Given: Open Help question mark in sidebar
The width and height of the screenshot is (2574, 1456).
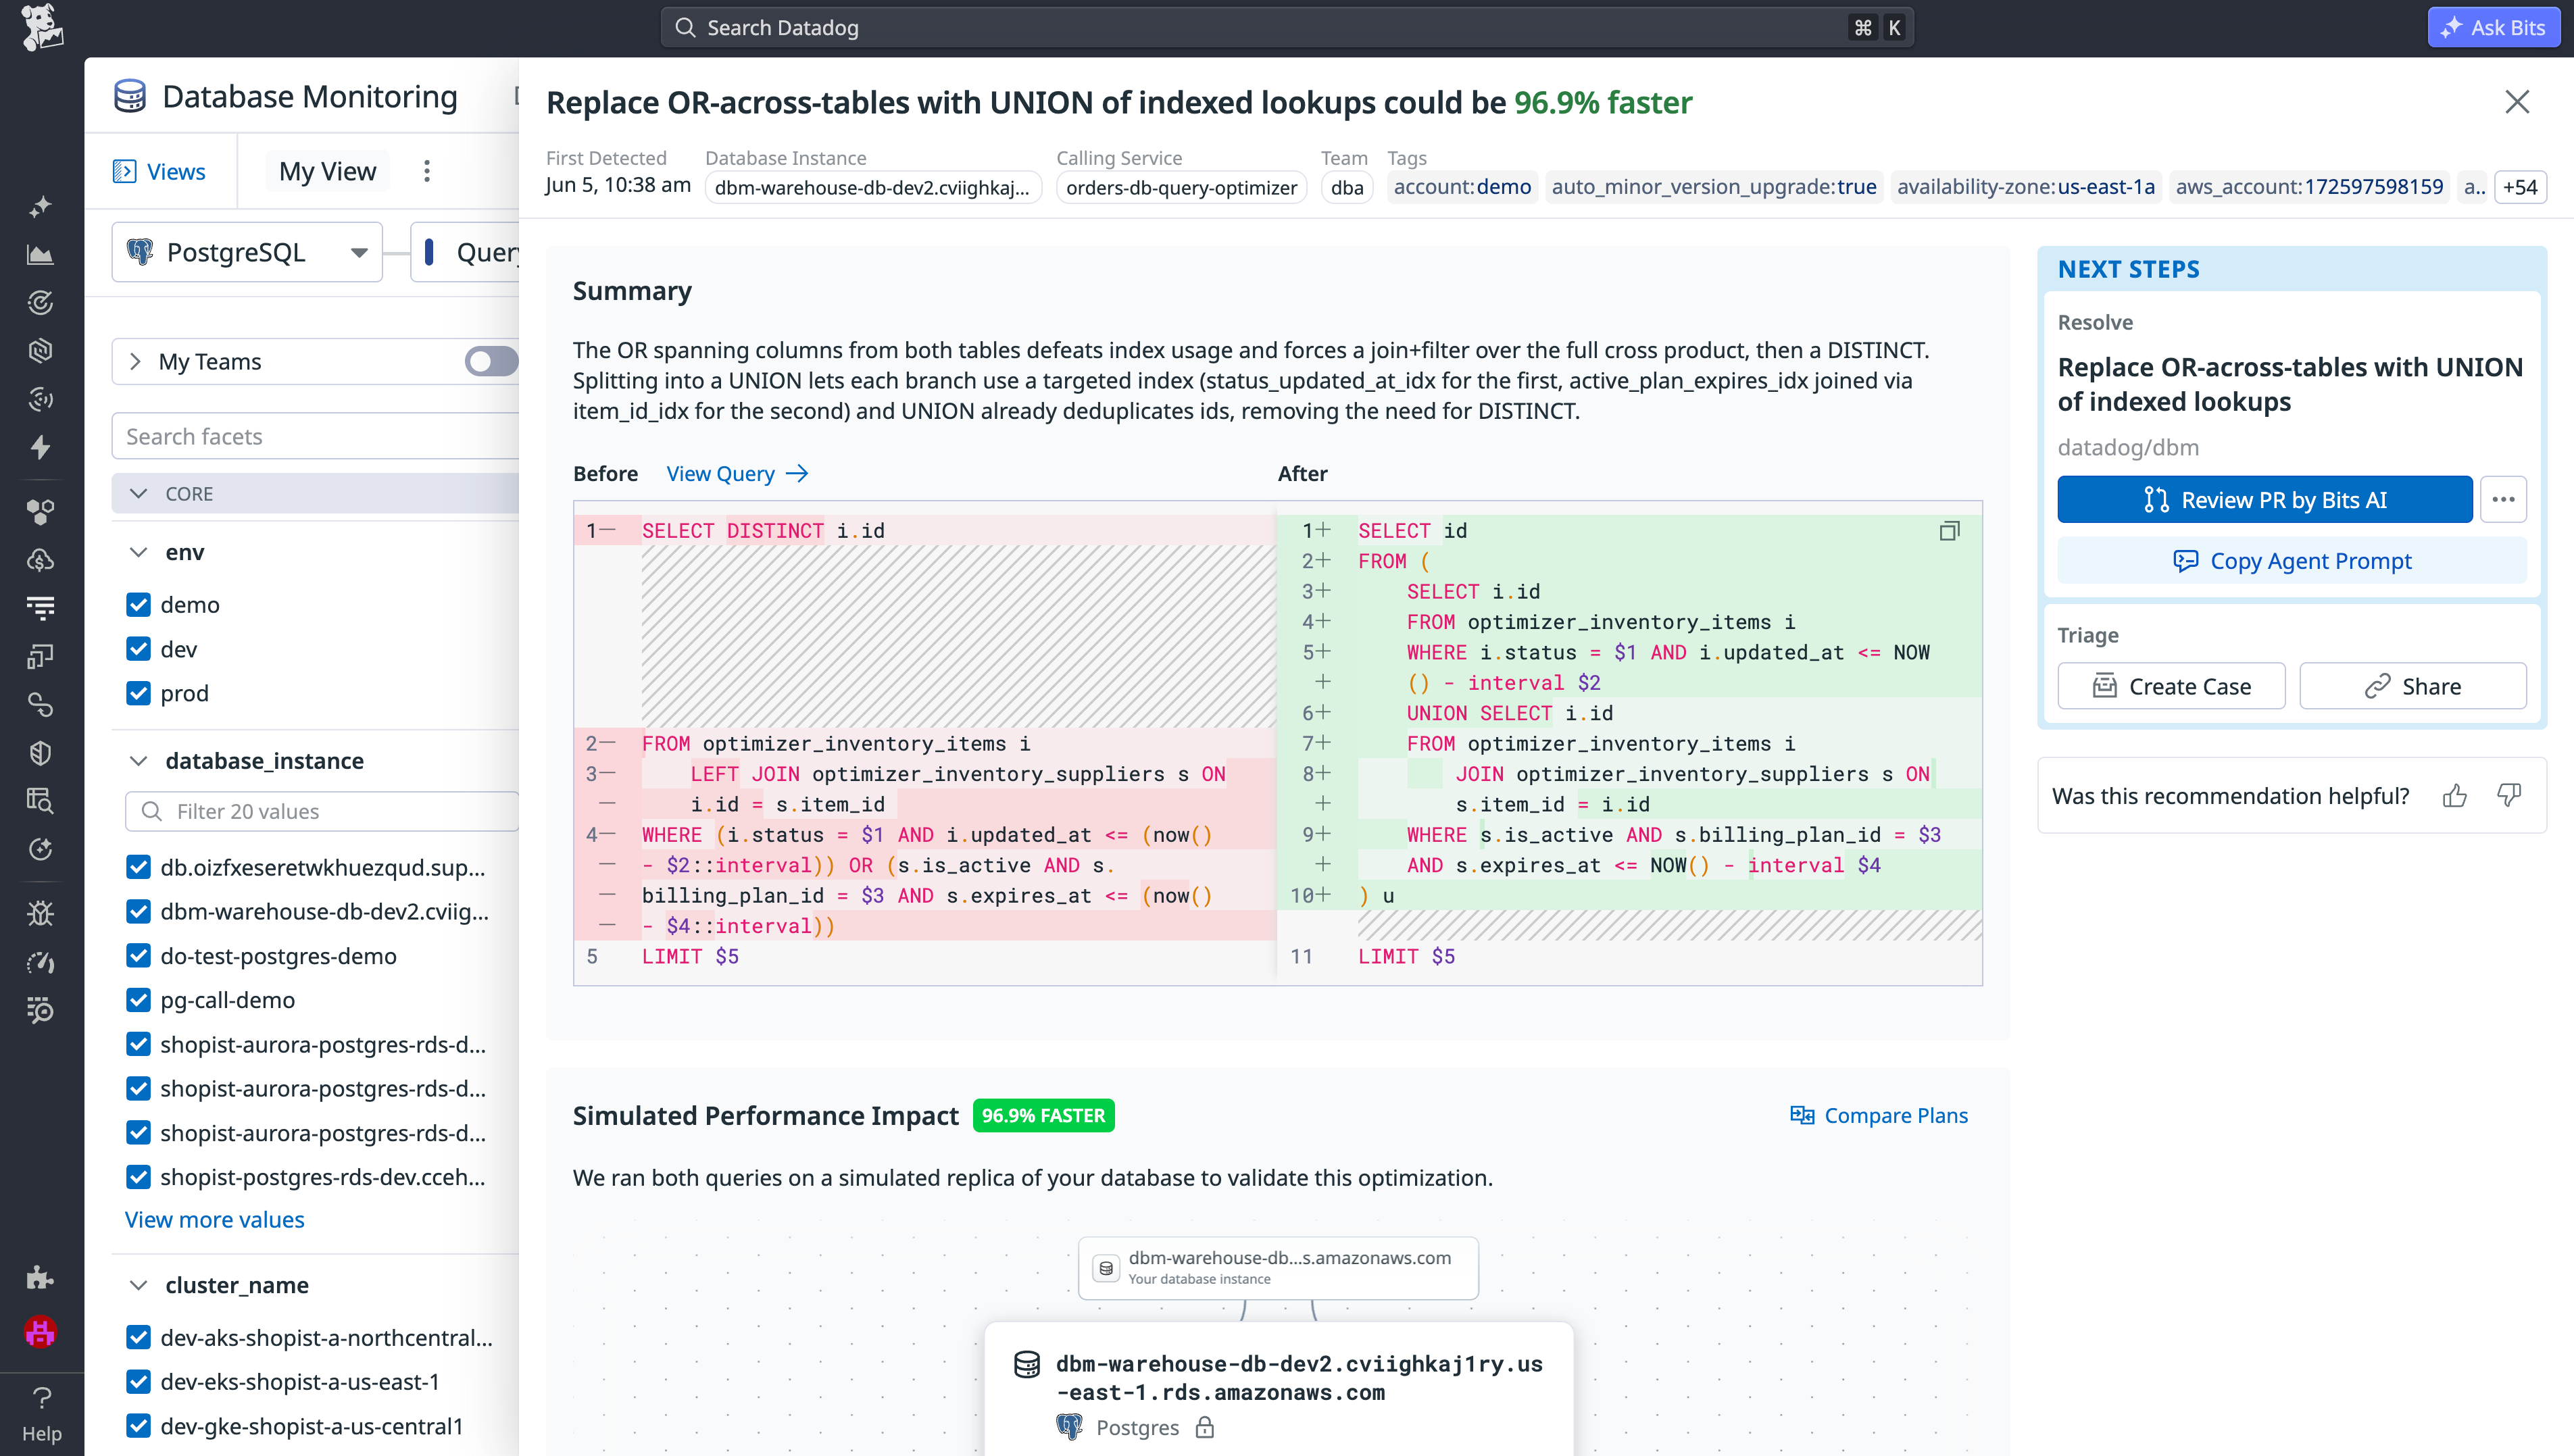Looking at the screenshot, I should click(42, 1413).
